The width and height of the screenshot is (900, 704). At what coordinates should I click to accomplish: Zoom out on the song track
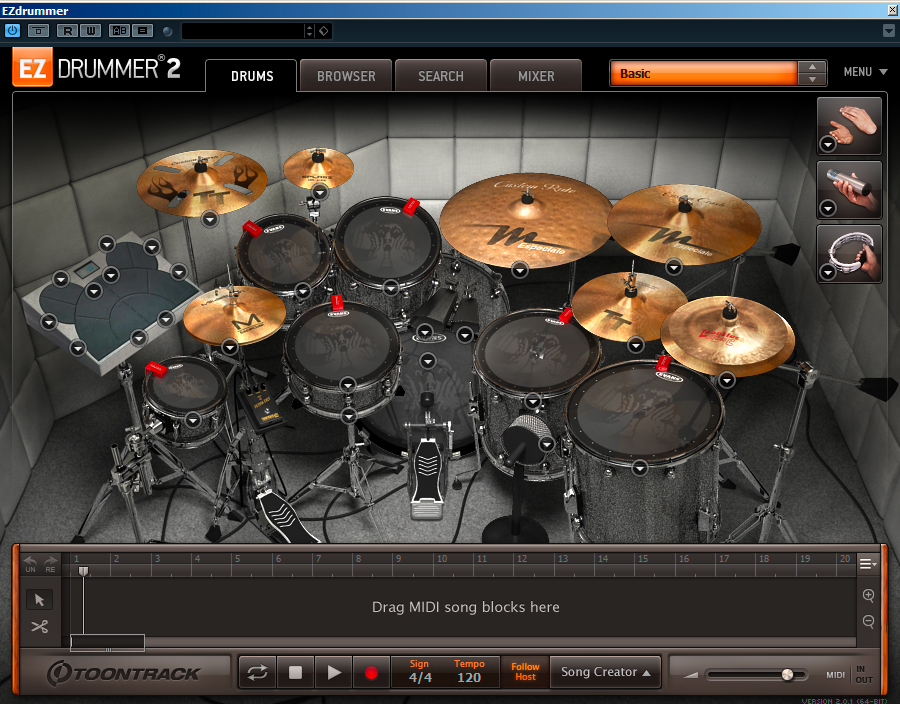click(x=868, y=621)
